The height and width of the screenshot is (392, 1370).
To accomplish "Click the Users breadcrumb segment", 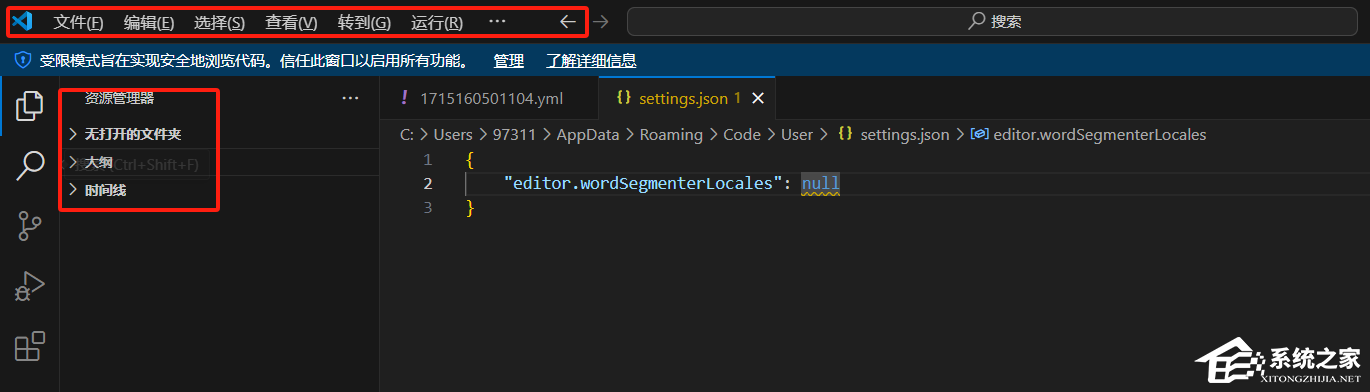I will coord(453,134).
